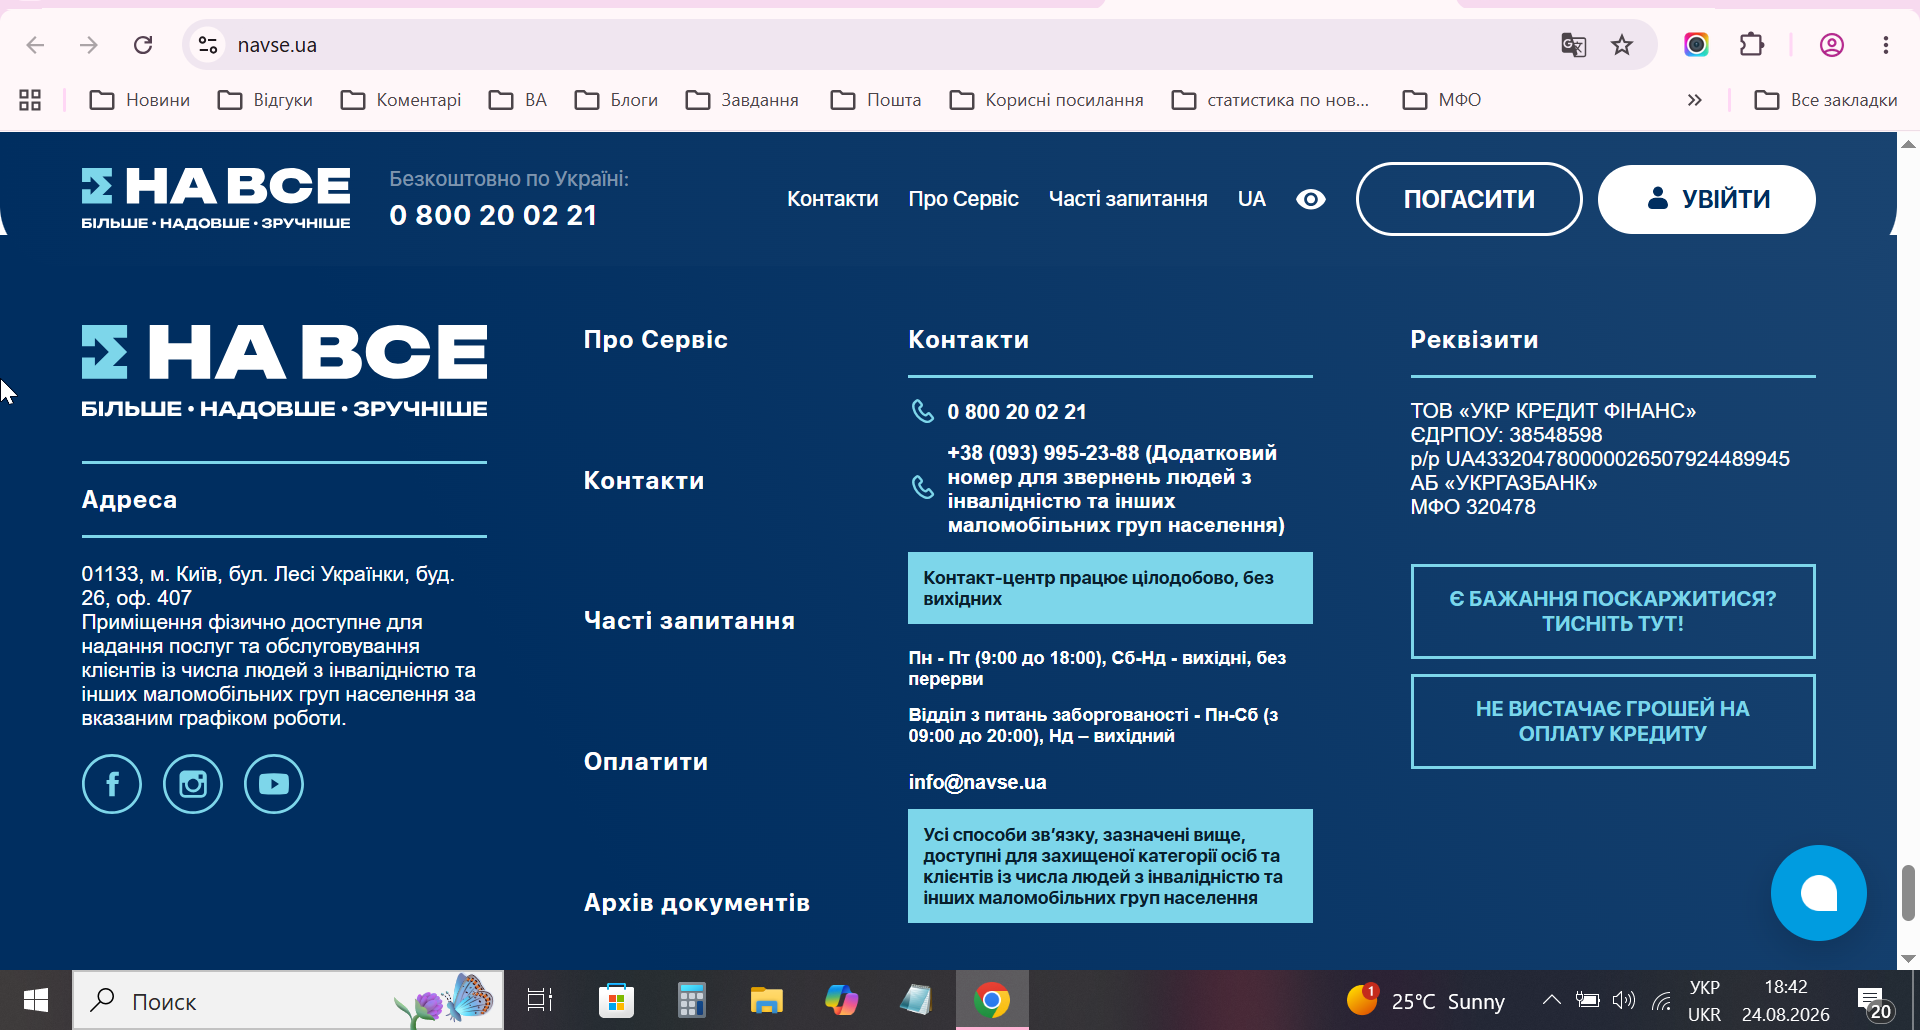Open Chrome three-dot menu
This screenshot has width=1920, height=1030.
(1886, 45)
